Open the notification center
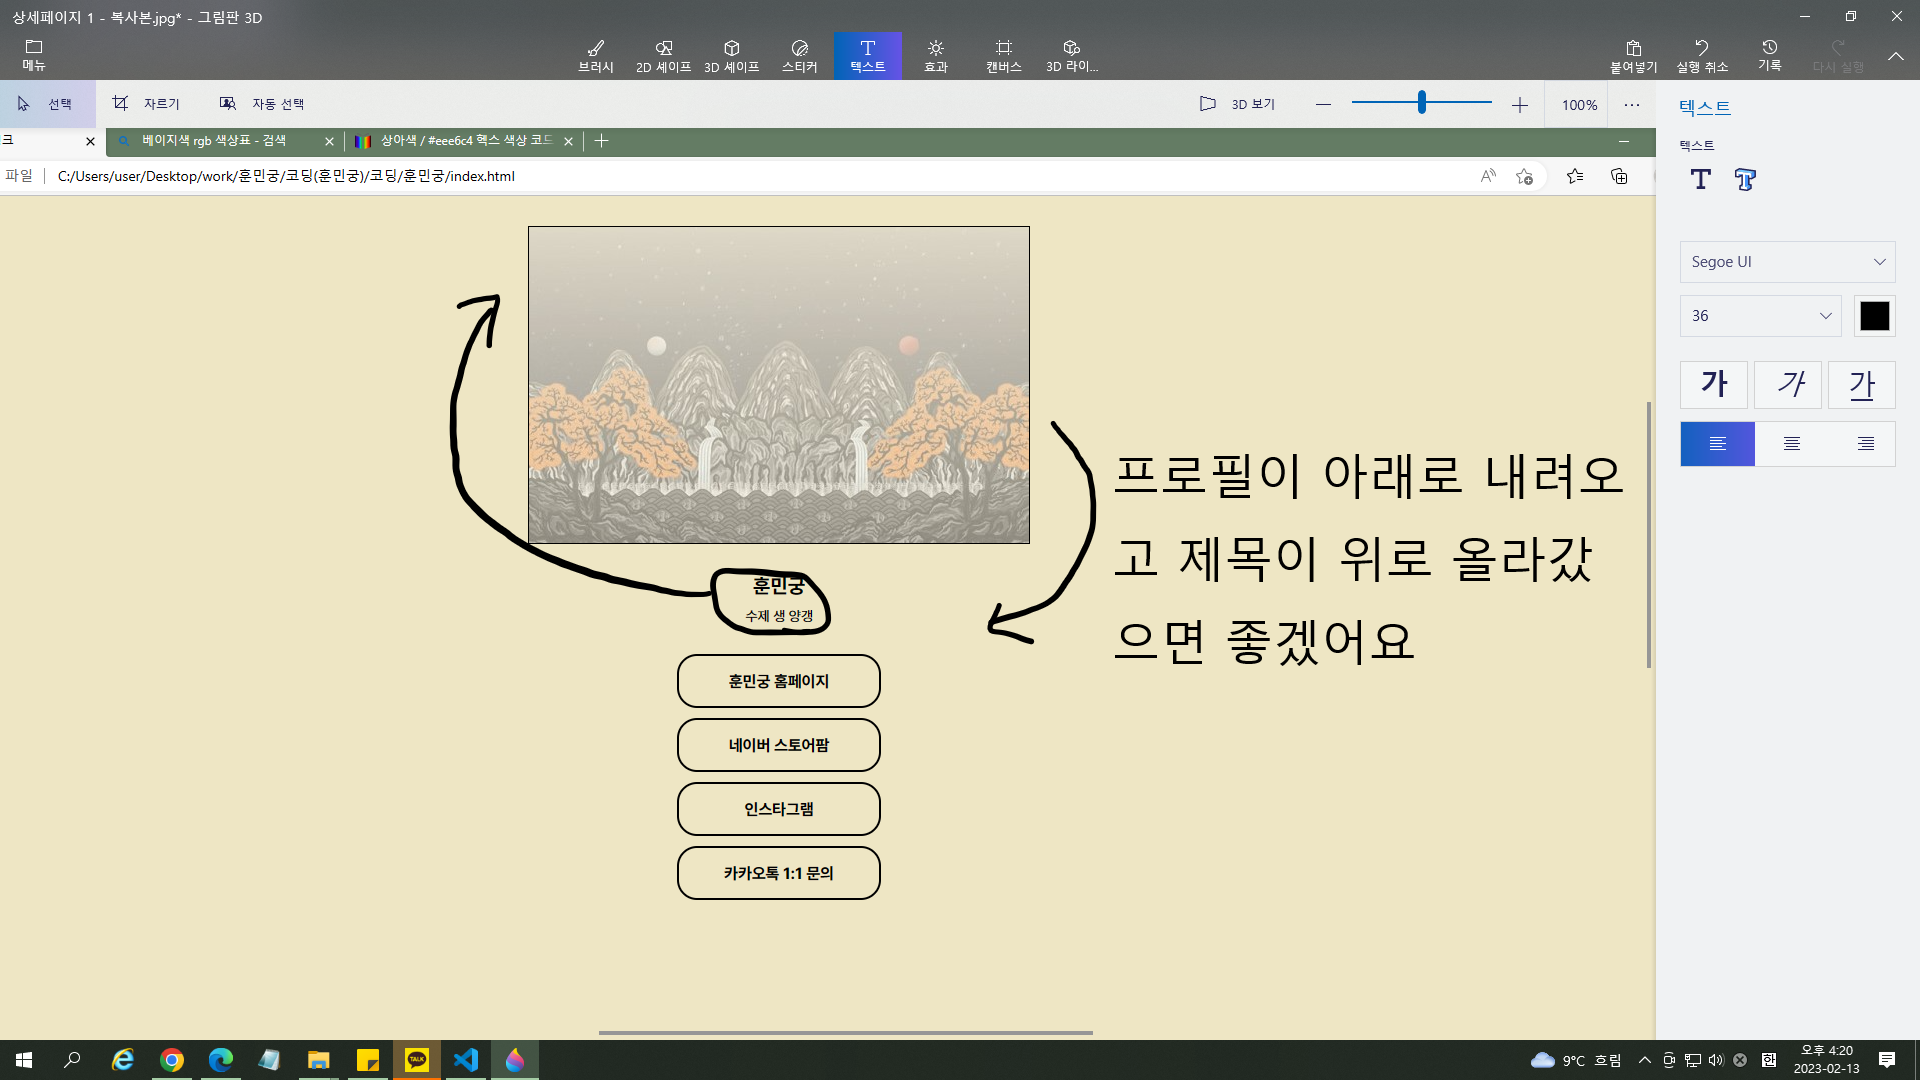 1887,1060
